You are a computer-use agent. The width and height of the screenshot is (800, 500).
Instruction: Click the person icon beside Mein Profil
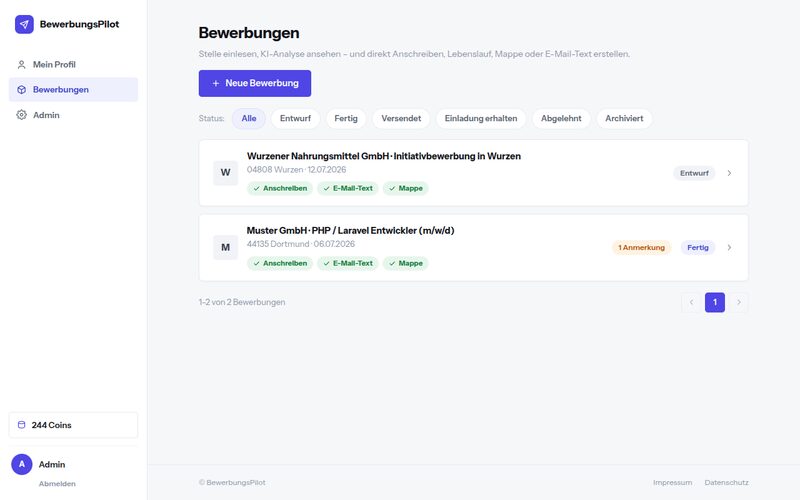21,65
